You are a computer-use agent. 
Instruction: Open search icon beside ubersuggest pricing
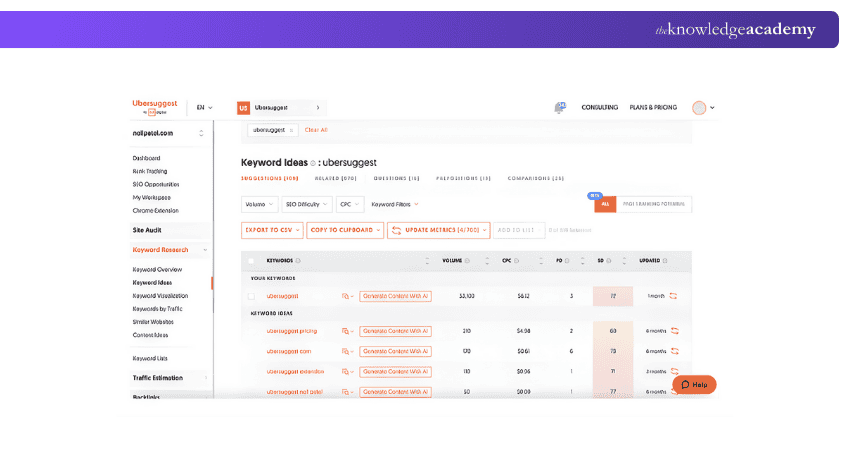[x=347, y=331]
